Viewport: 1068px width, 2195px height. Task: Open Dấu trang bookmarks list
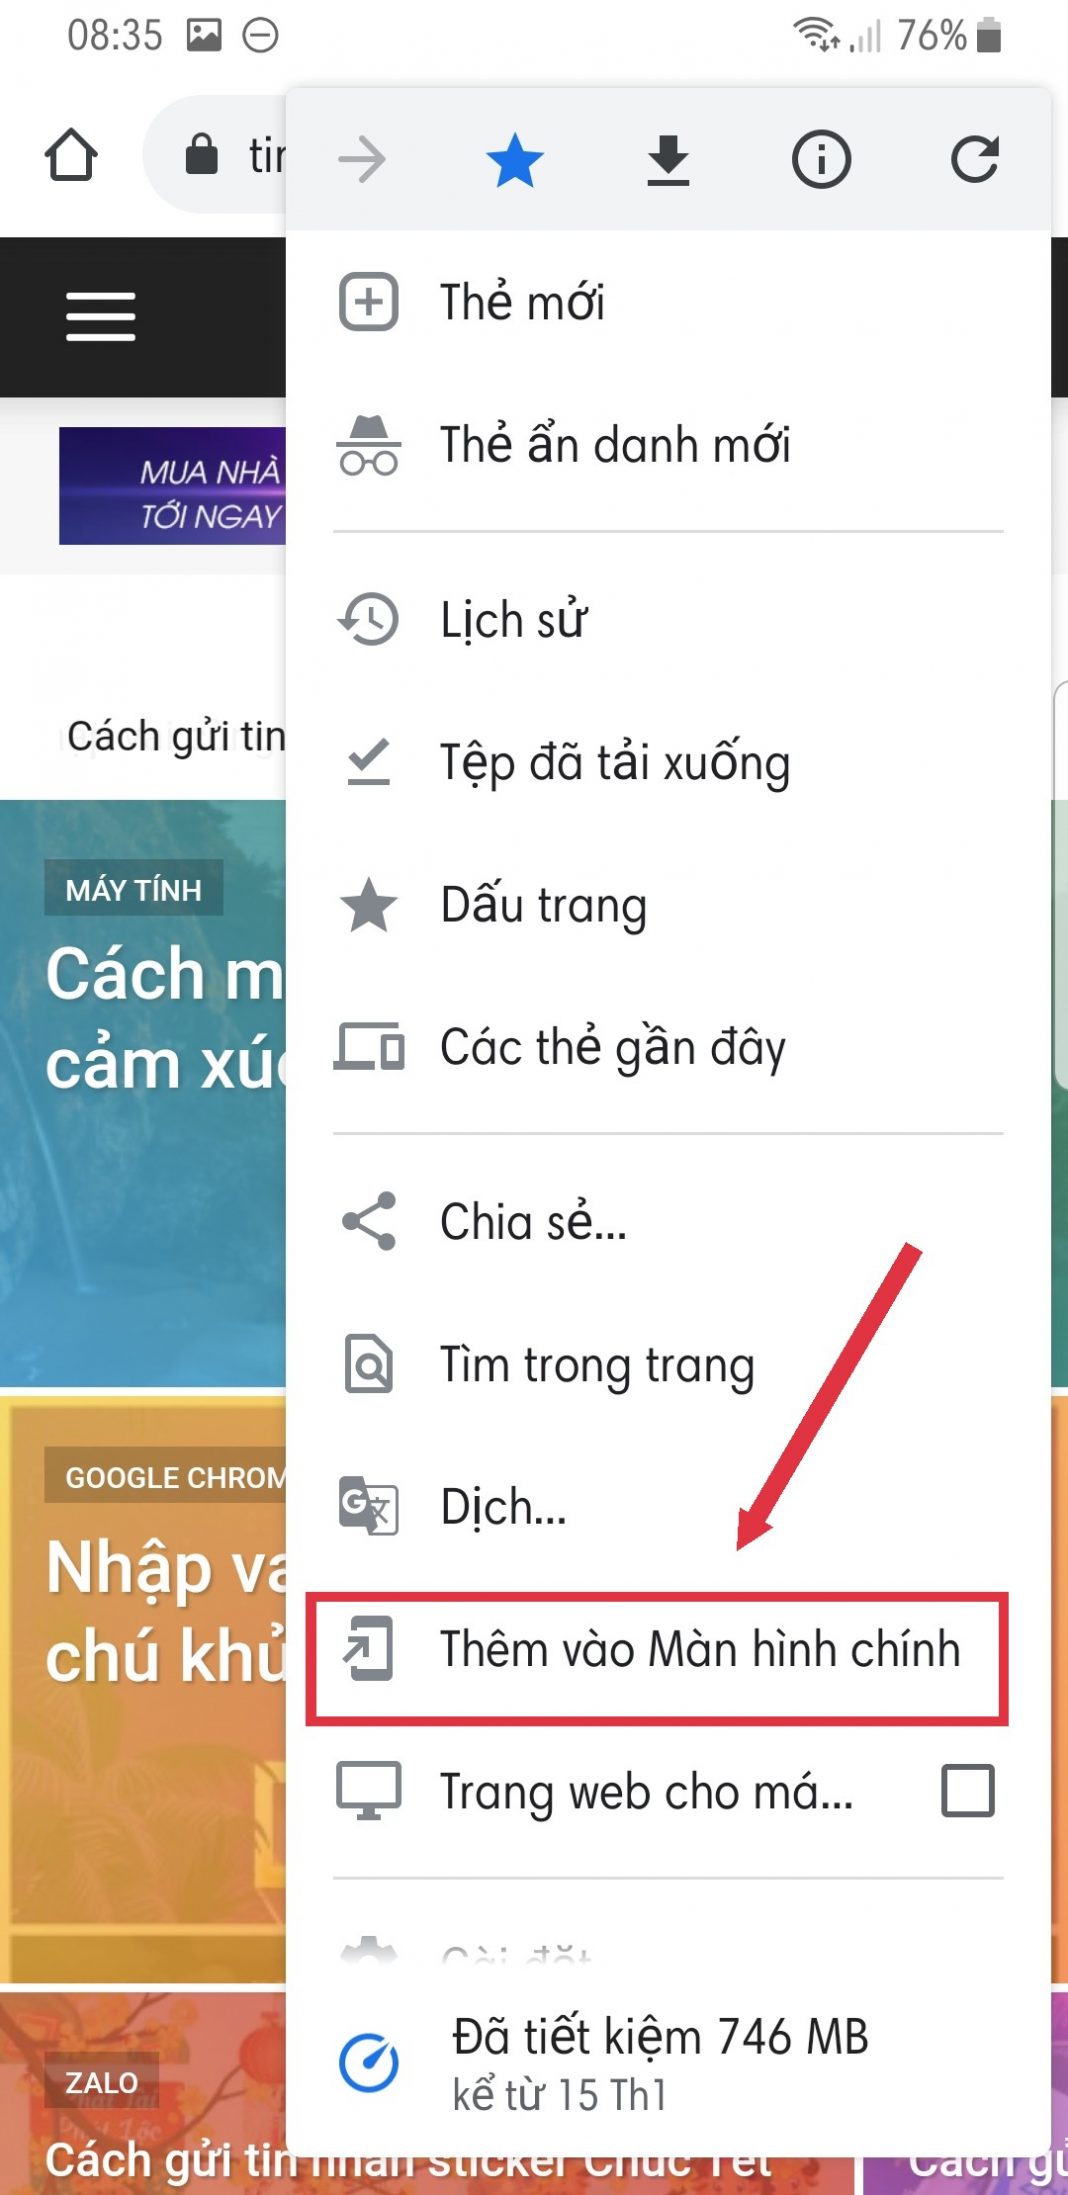(668, 905)
